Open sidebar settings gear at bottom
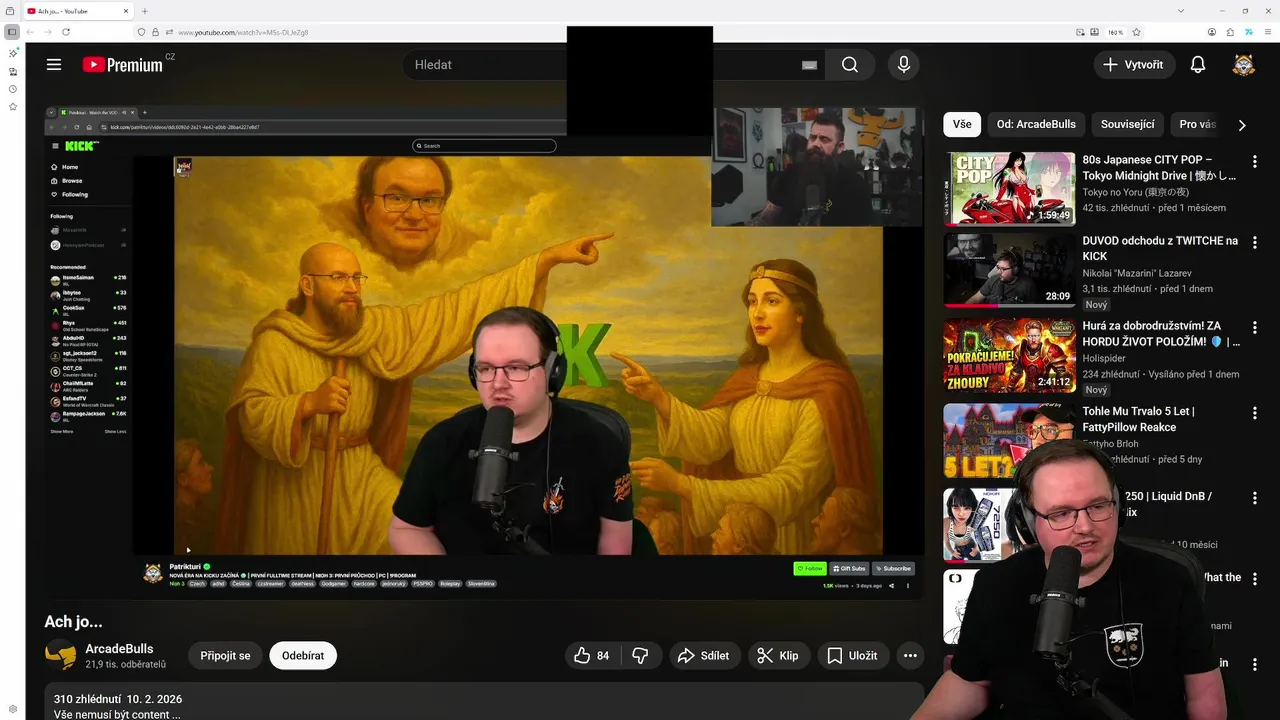 point(13,709)
